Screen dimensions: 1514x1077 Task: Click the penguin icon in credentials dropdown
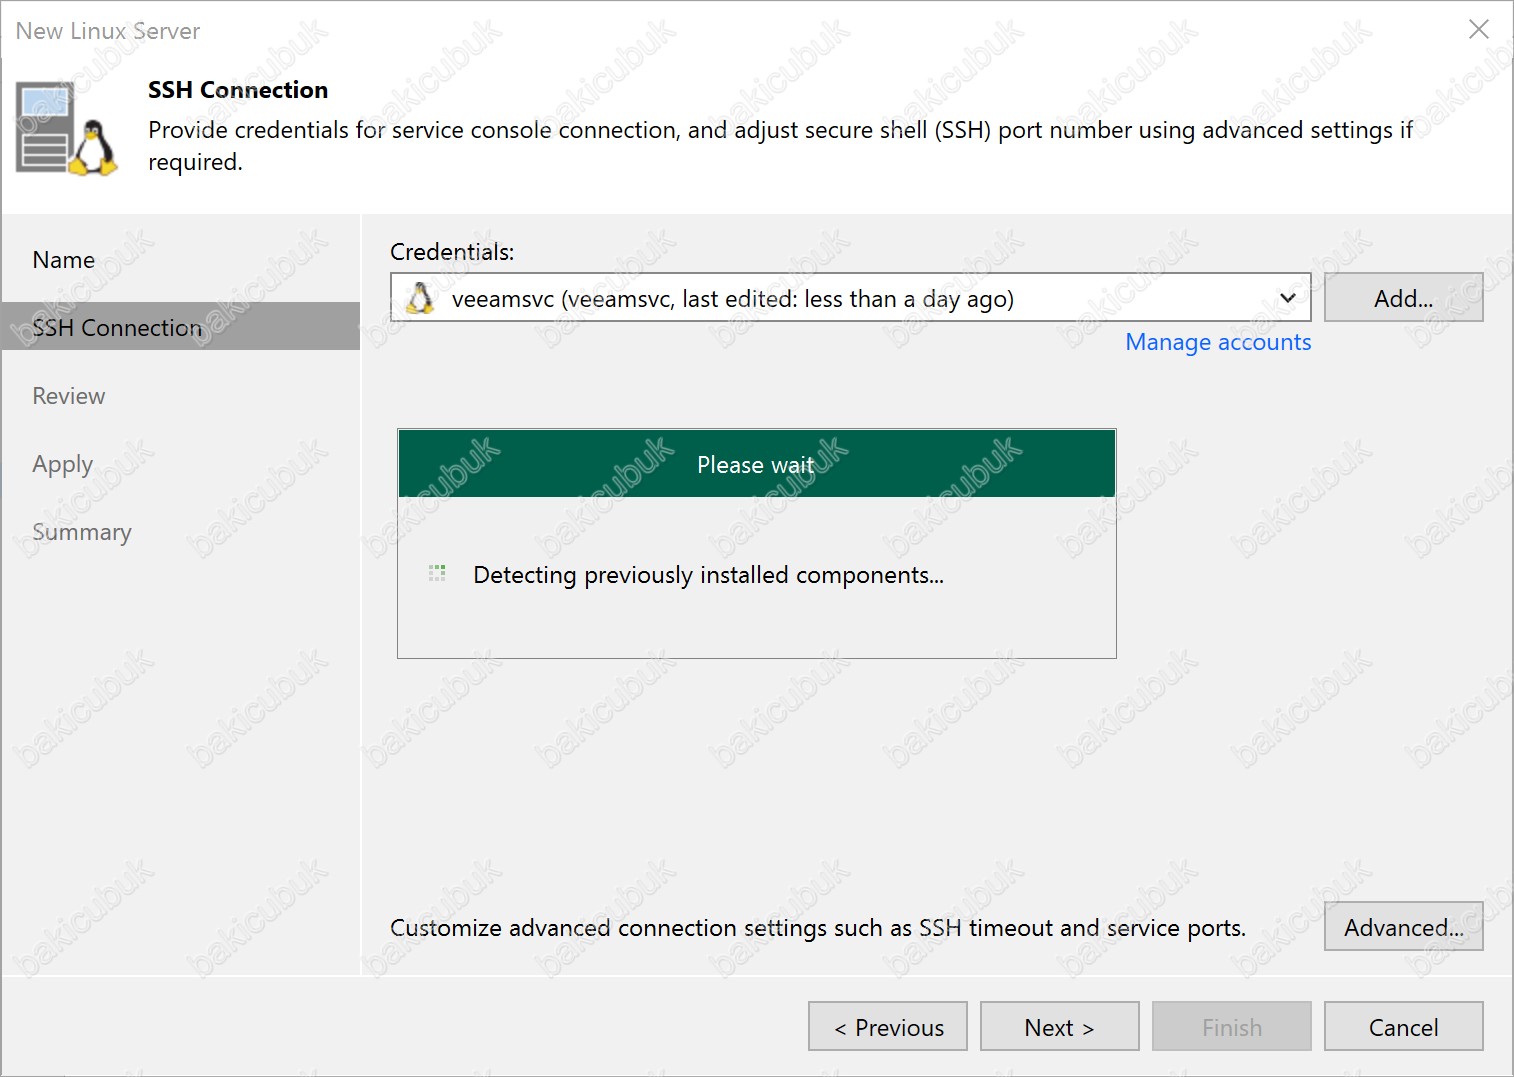click(x=421, y=298)
